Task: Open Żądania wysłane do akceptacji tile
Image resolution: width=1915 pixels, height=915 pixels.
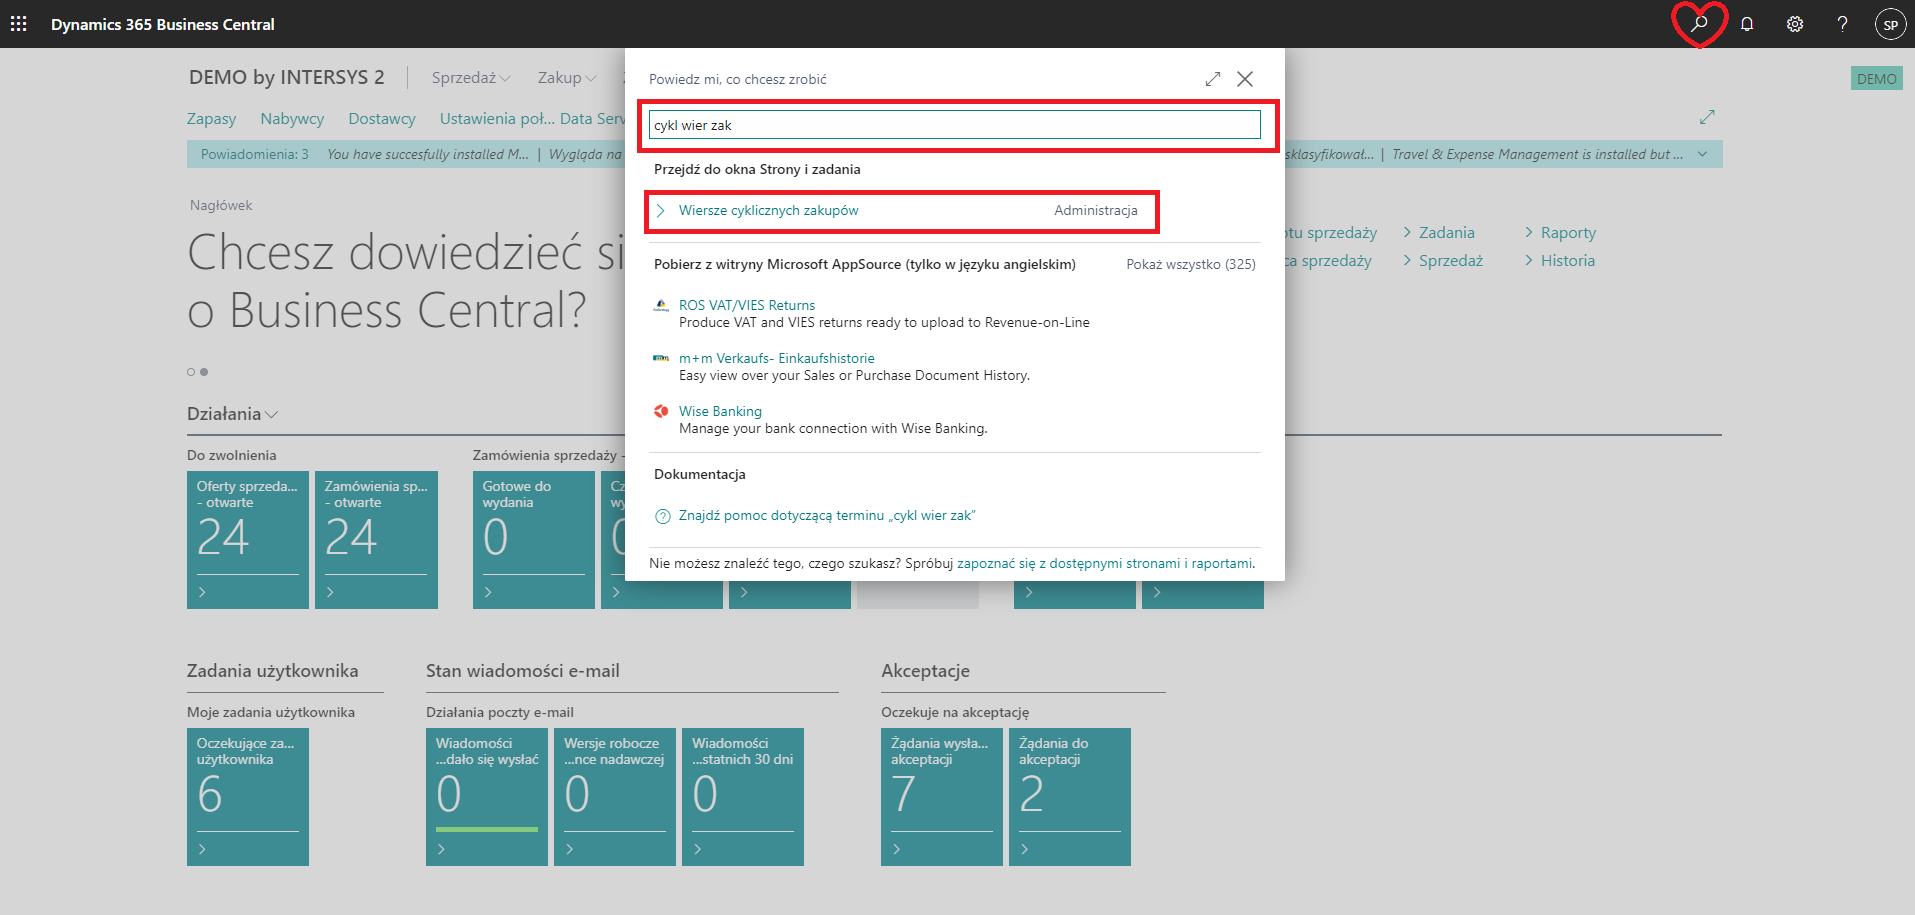Action: [x=942, y=797]
